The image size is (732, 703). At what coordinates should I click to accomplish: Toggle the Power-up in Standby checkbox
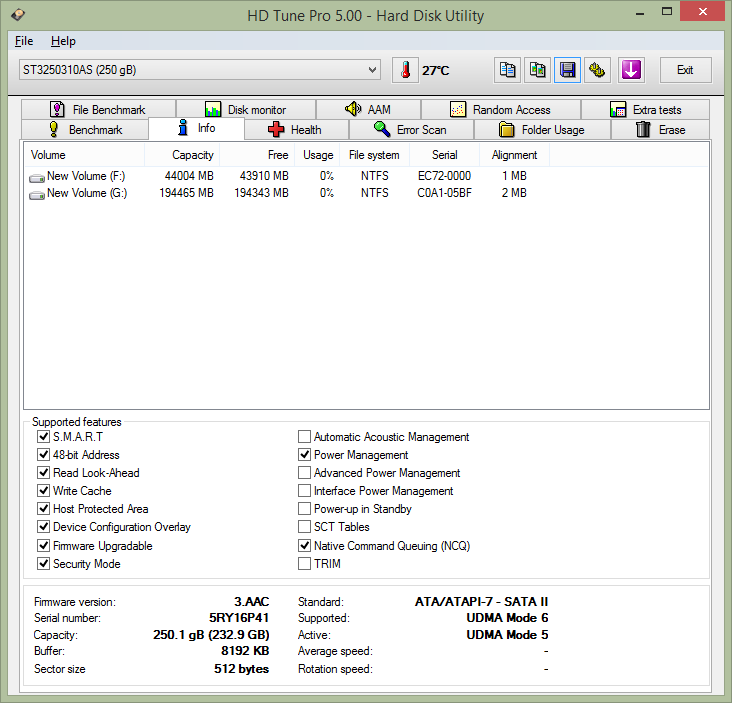[x=304, y=508]
